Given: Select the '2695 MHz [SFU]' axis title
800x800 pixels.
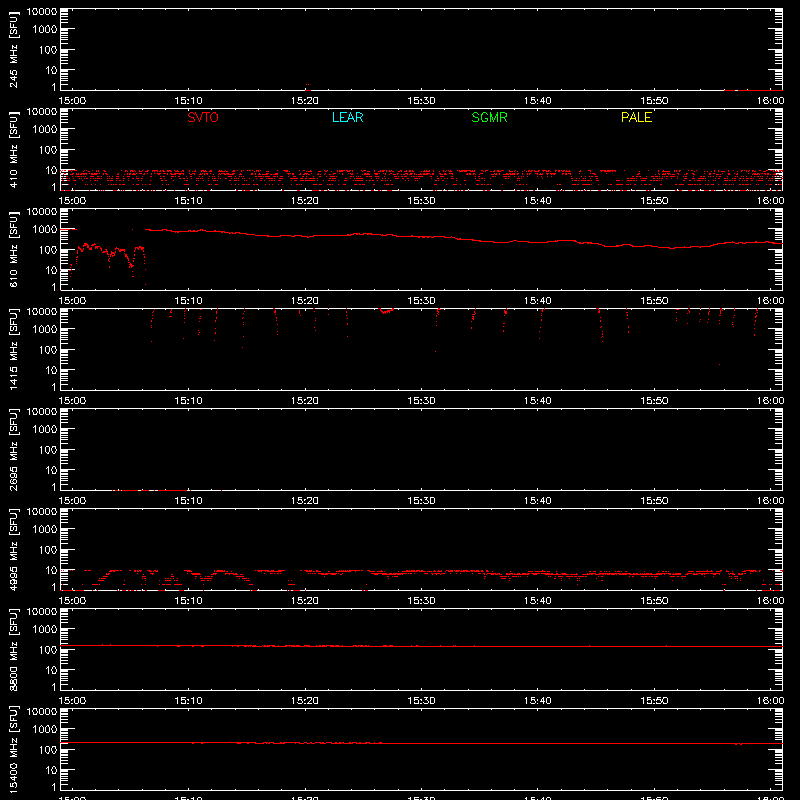Looking at the screenshot, I should 14,449.
